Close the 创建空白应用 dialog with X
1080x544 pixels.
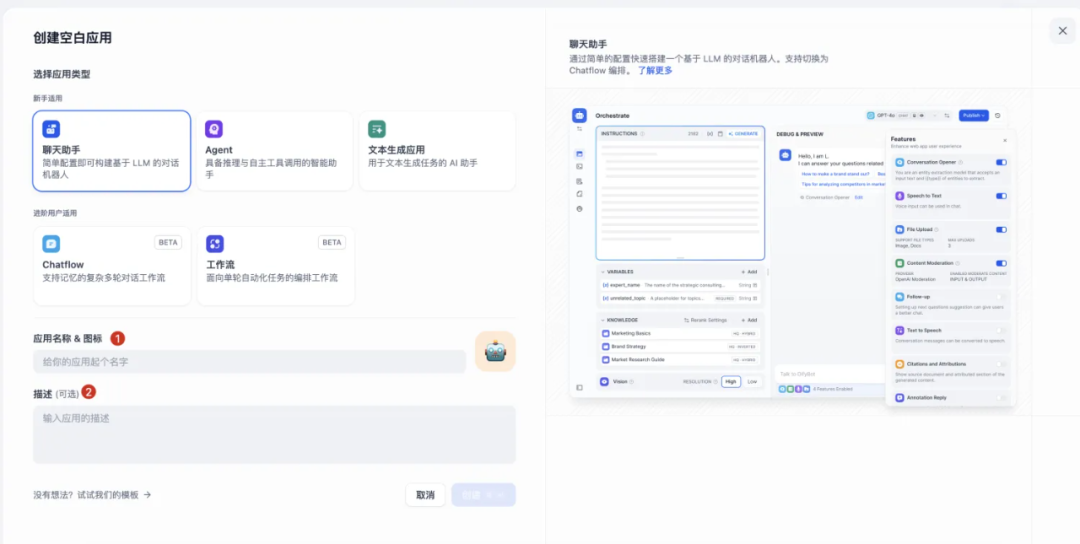coord(1062,31)
